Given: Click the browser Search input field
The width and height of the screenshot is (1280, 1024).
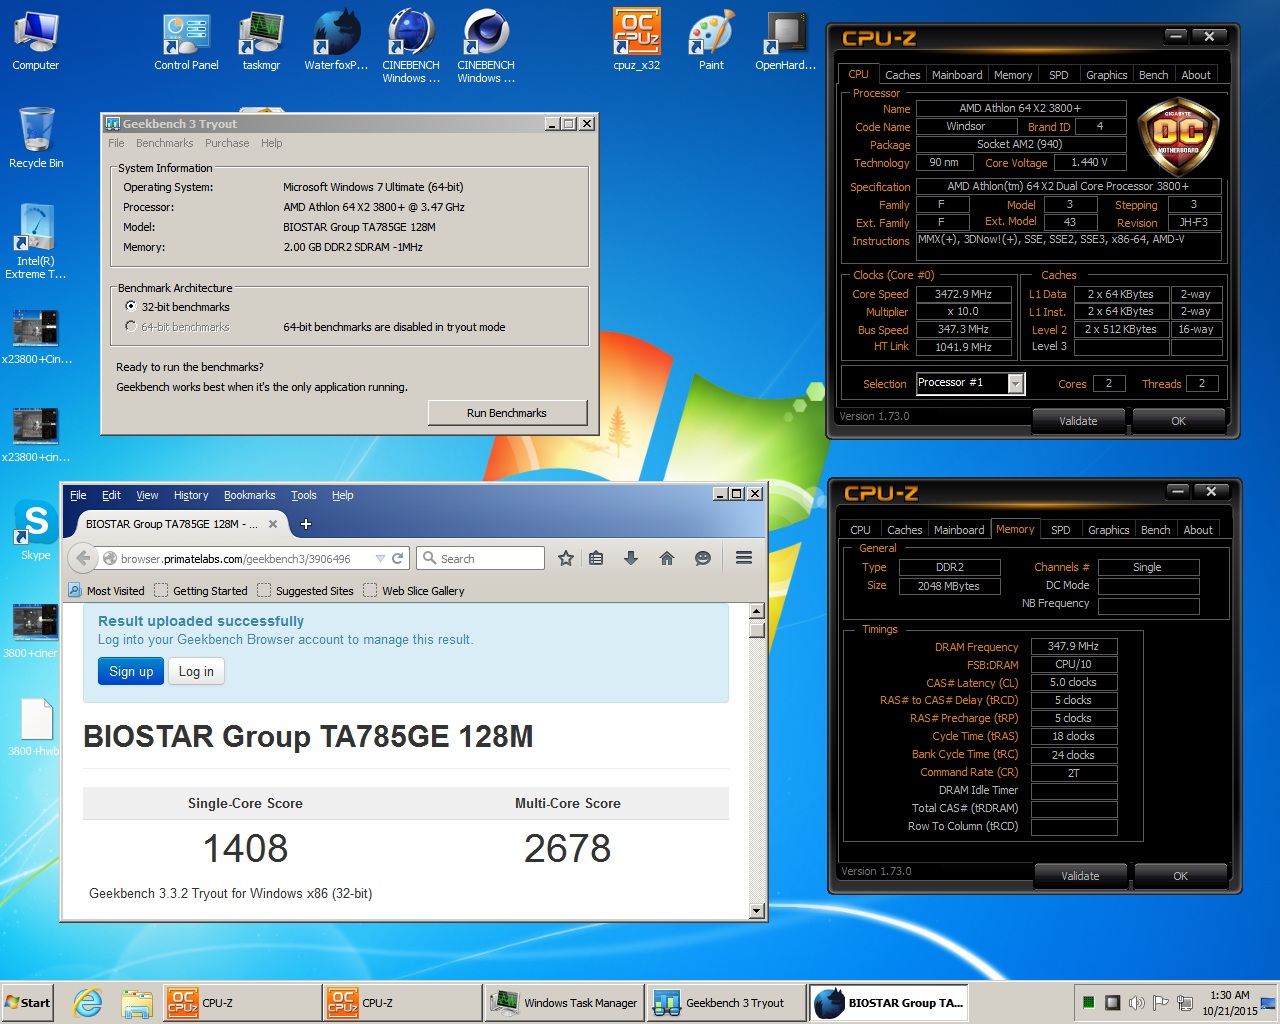Looking at the screenshot, I should click(x=480, y=558).
